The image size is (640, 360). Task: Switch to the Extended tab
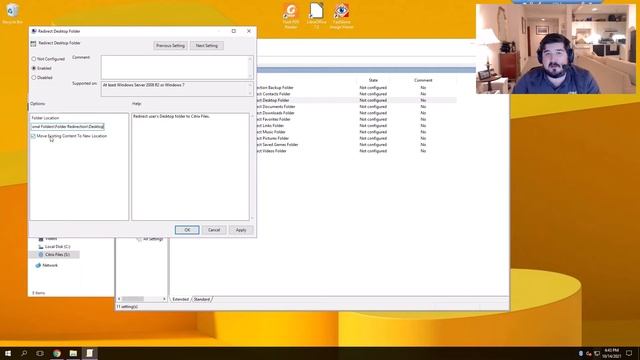tap(180, 299)
